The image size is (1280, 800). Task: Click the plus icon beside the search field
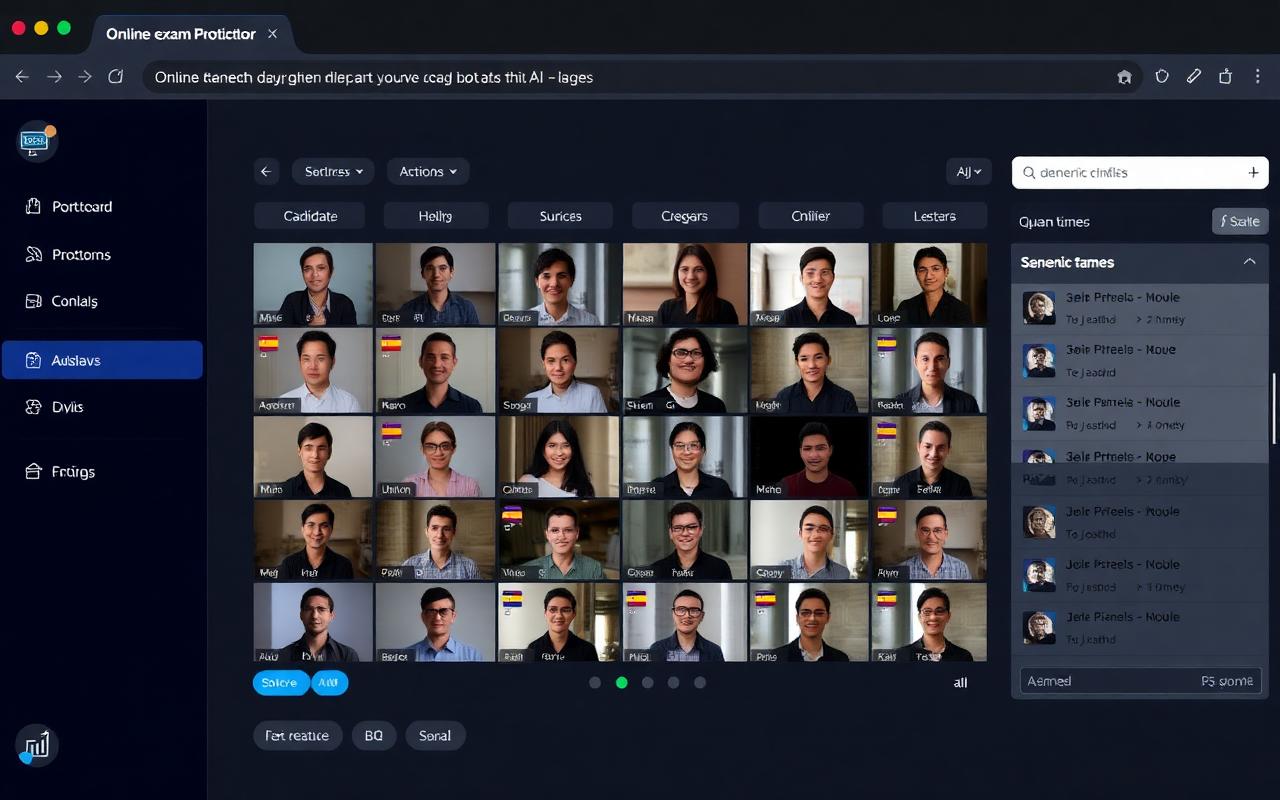pyautogui.click(x=1253, y=172)
